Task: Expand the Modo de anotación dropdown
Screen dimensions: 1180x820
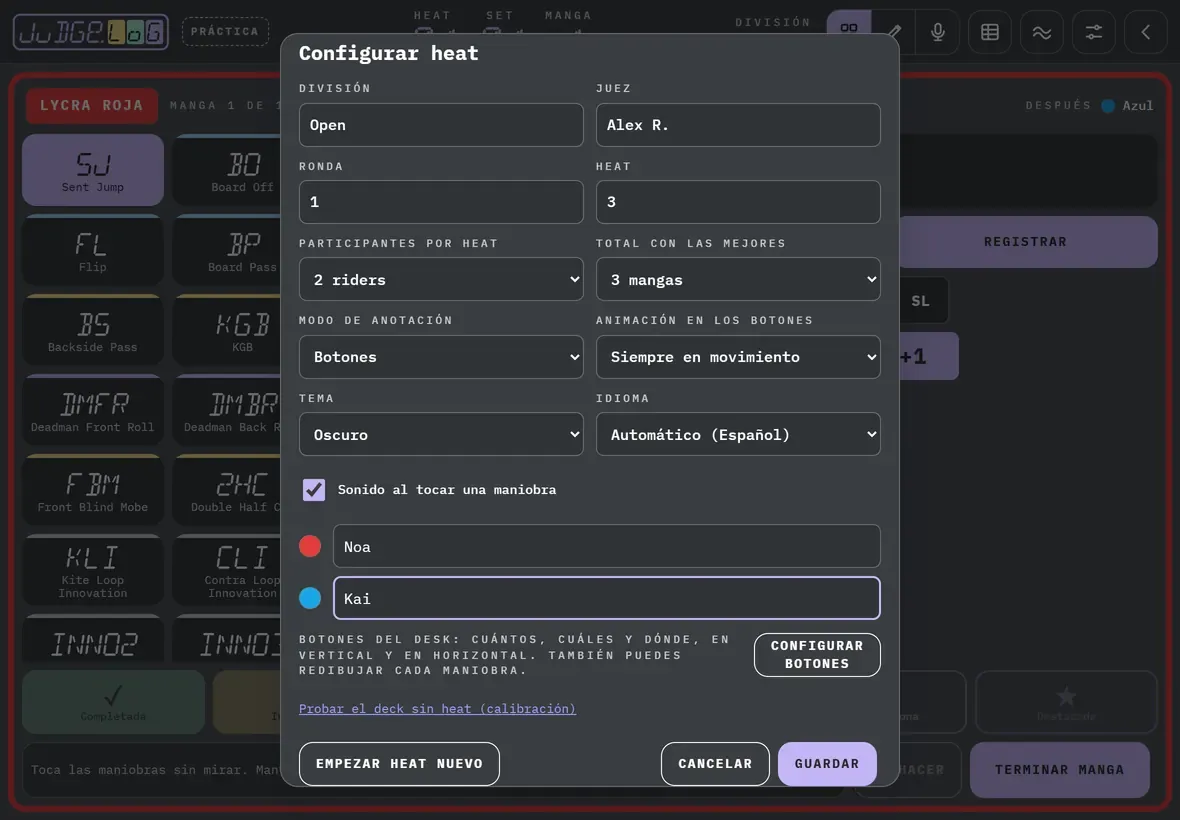Action: (441, 357)
